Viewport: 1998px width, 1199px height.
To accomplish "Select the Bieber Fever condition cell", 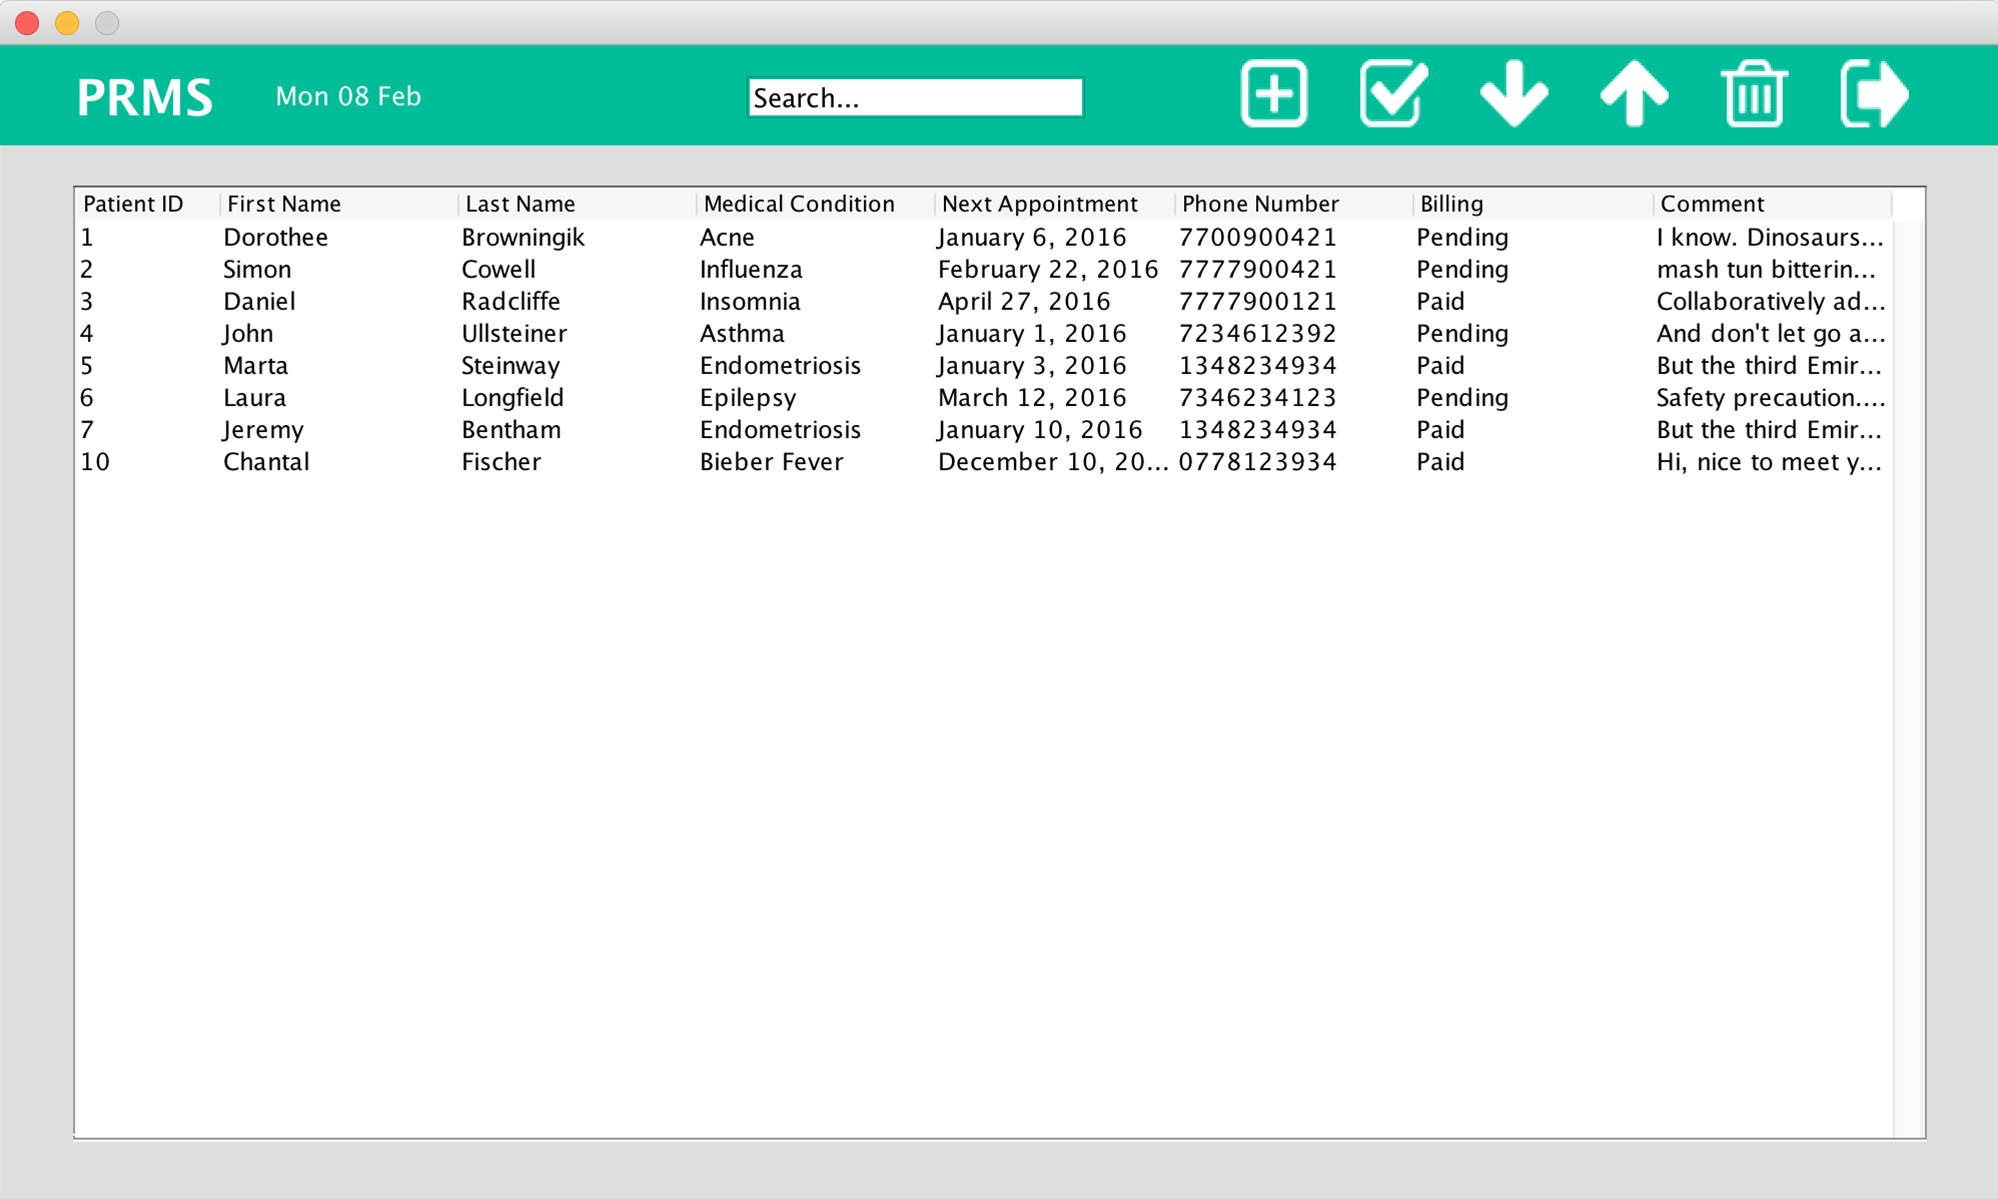I will 771,461.
